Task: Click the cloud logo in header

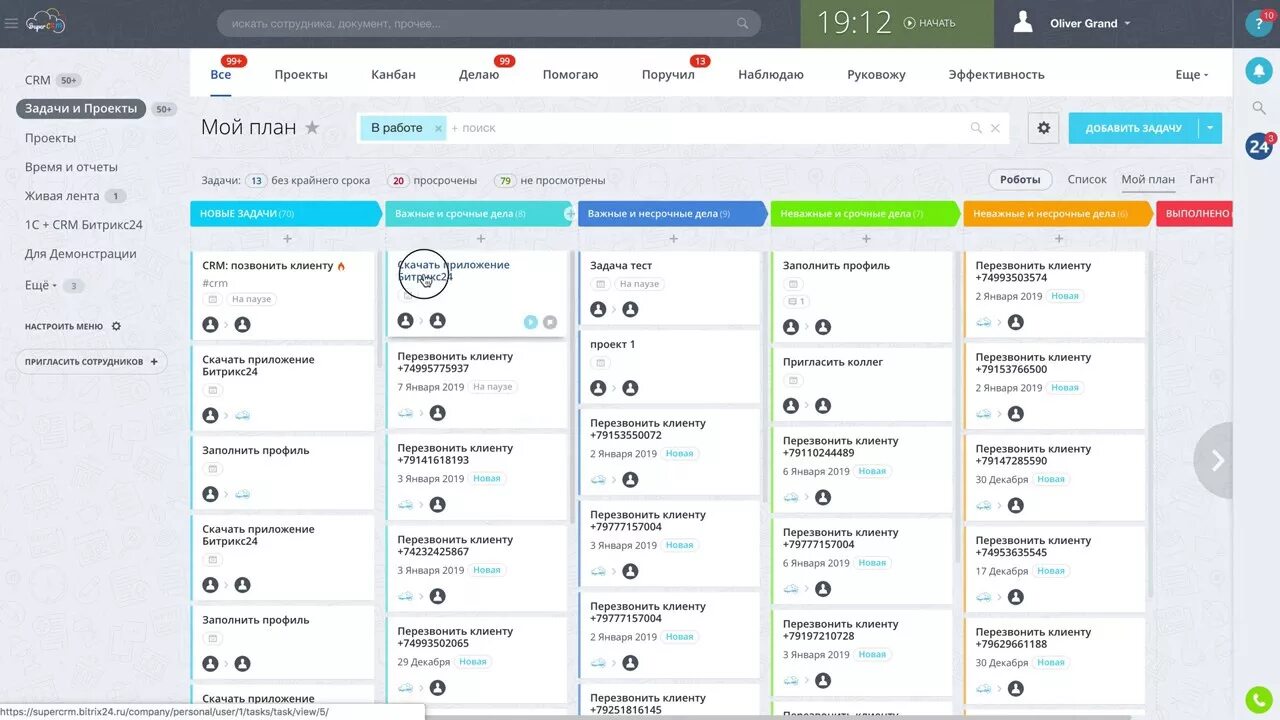Action: click(x=45, y=21)
